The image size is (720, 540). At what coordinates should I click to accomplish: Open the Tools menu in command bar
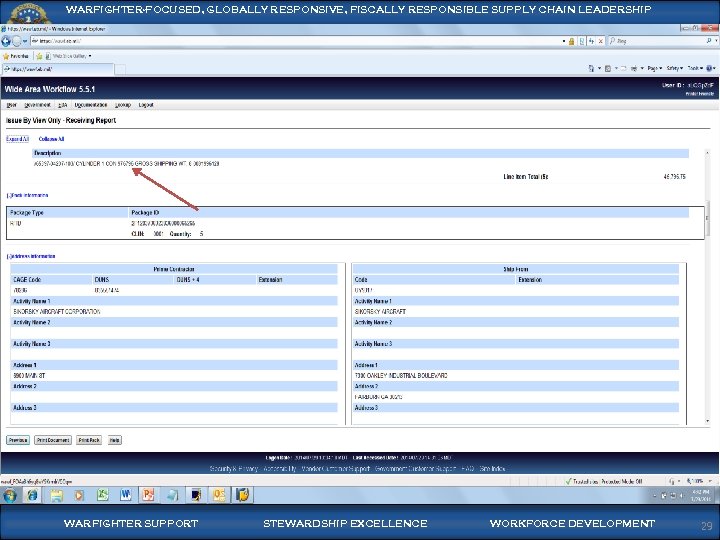pyautogui.click(x=695, y=68)
